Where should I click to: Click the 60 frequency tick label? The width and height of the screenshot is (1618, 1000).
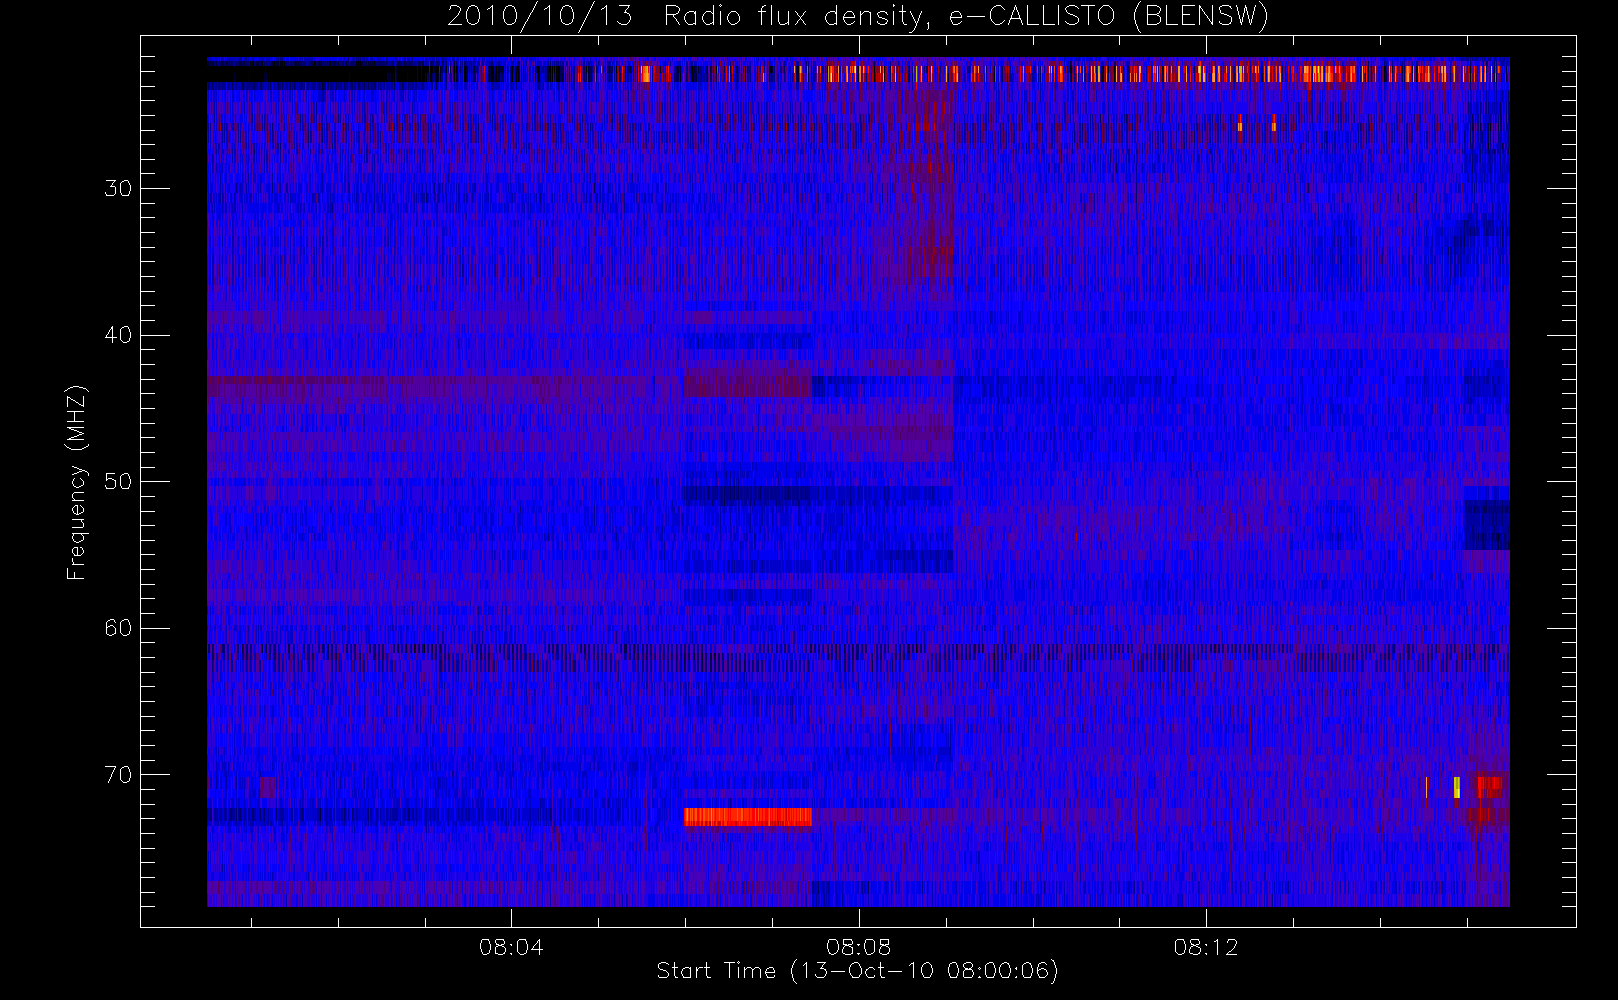click(x=118, y=628)
